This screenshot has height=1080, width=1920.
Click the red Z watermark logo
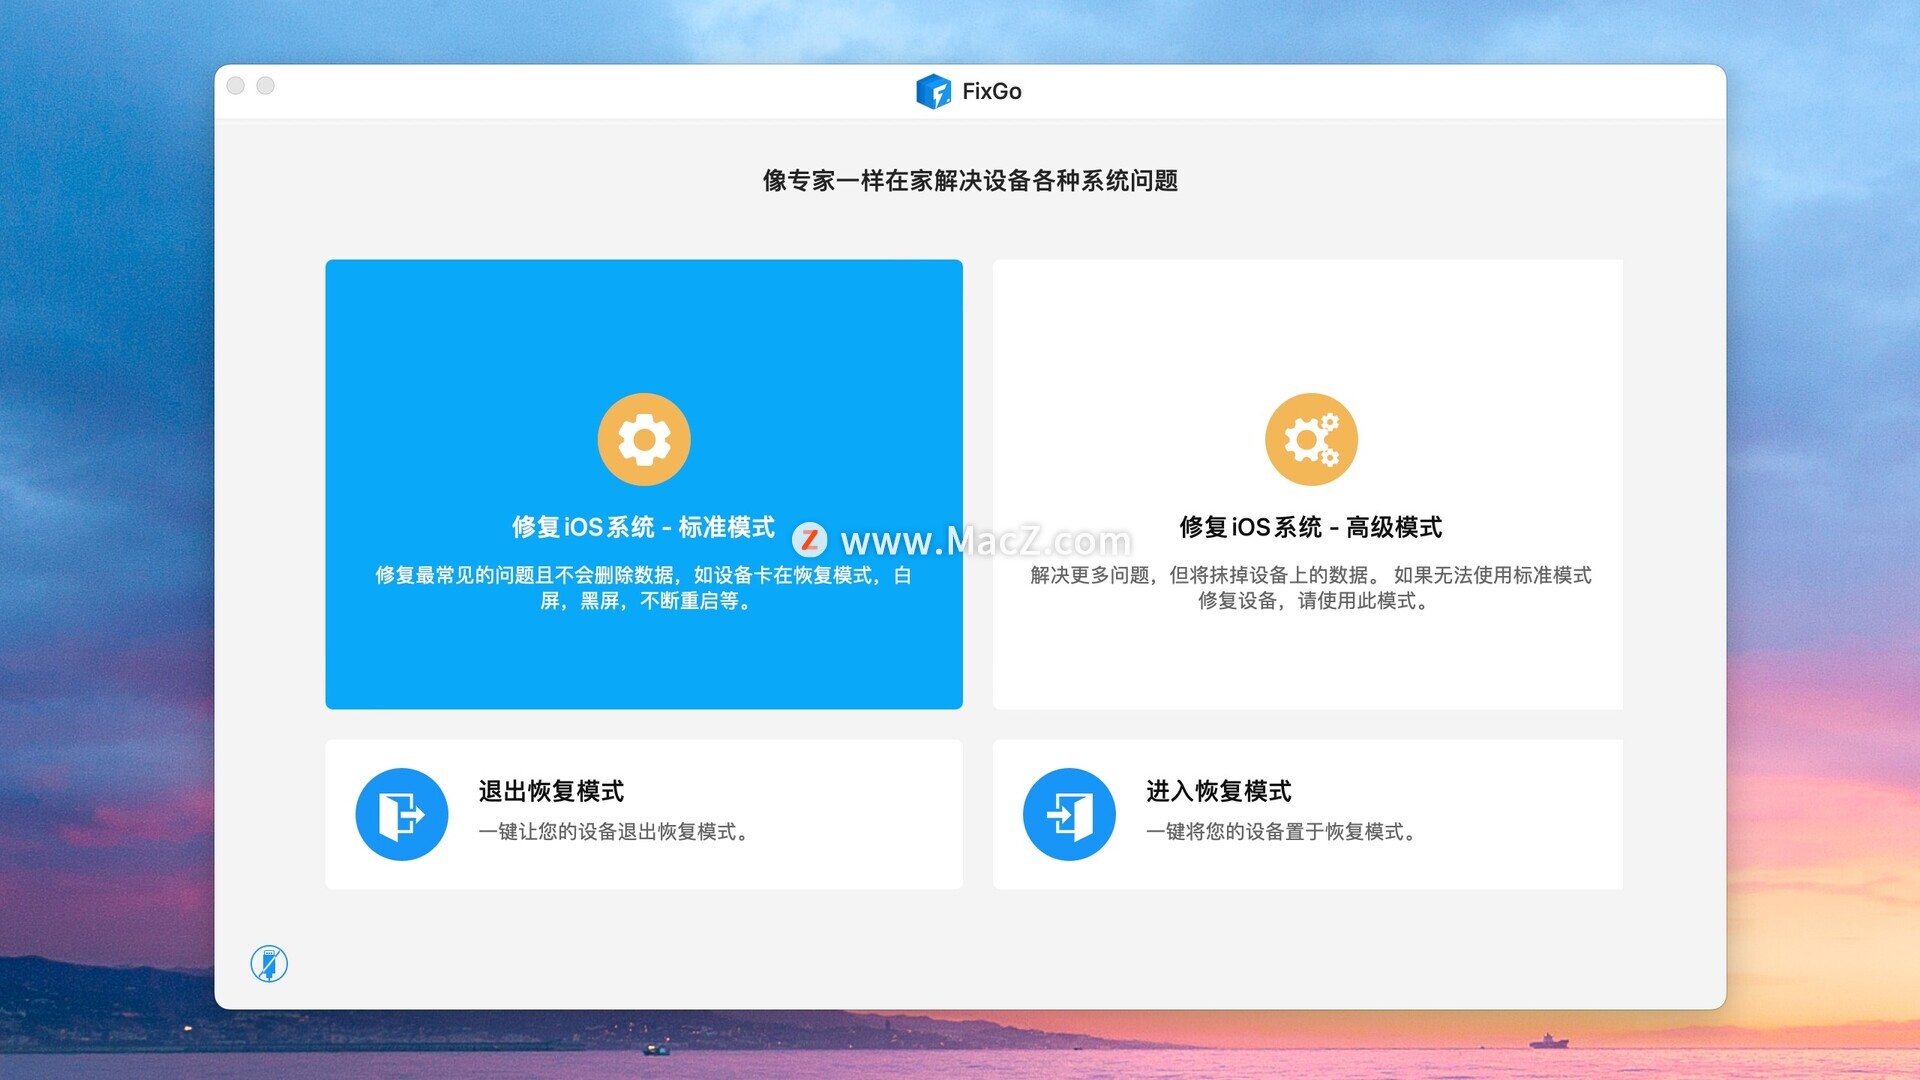809,541
